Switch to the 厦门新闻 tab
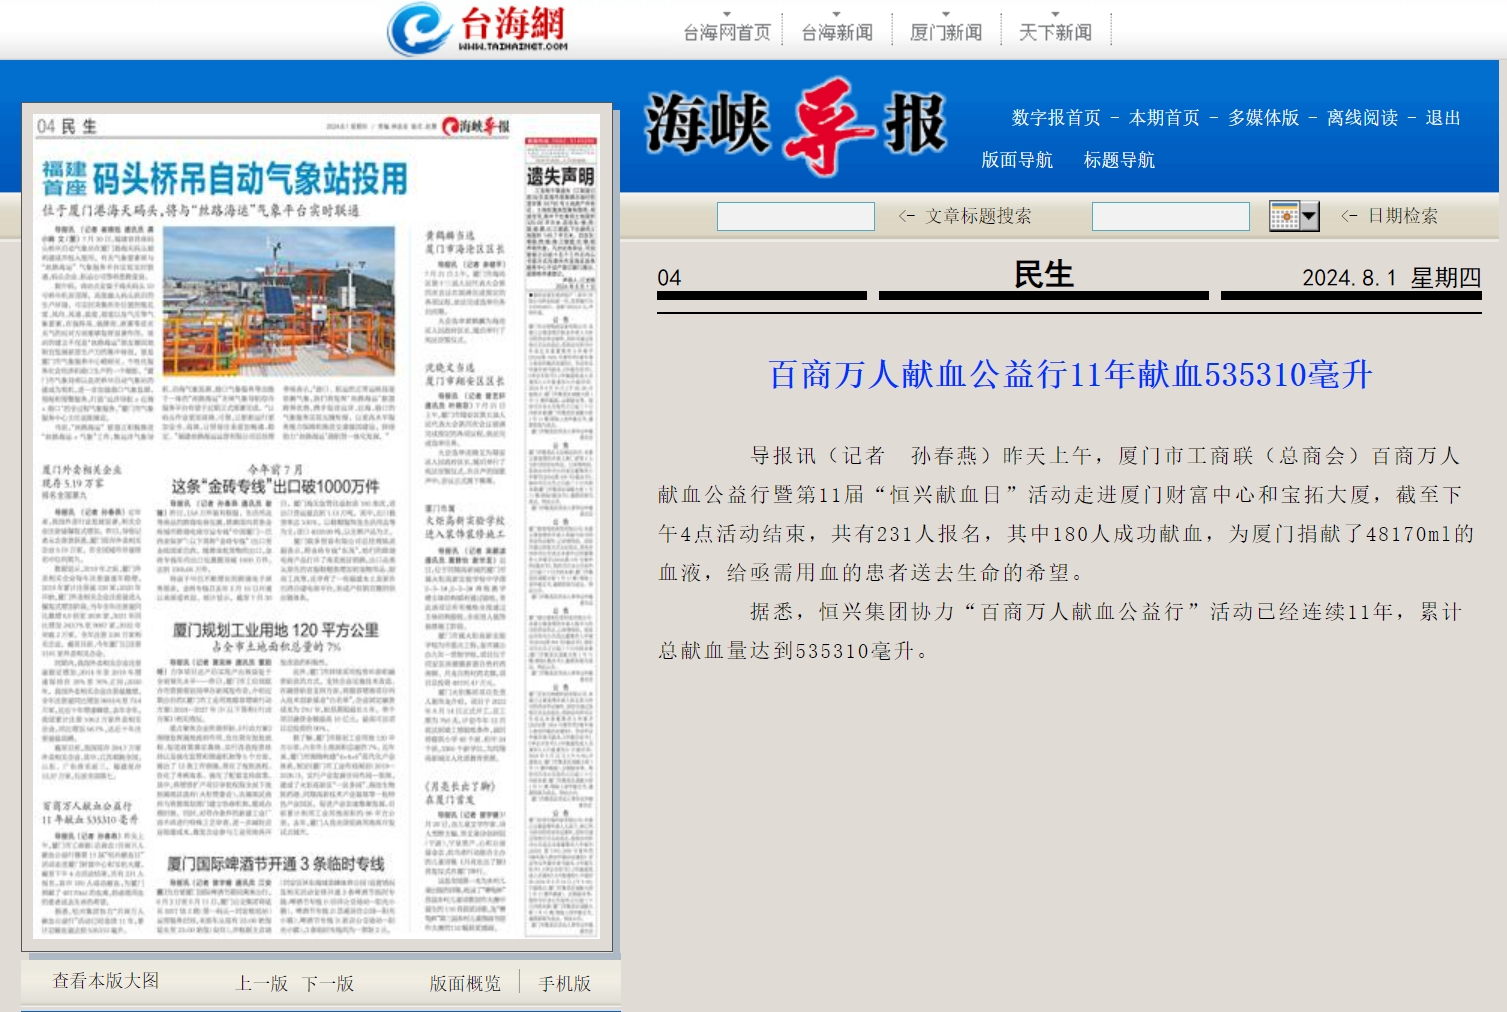Screen dimensions: 1507x1012 (x=946, y=31)
